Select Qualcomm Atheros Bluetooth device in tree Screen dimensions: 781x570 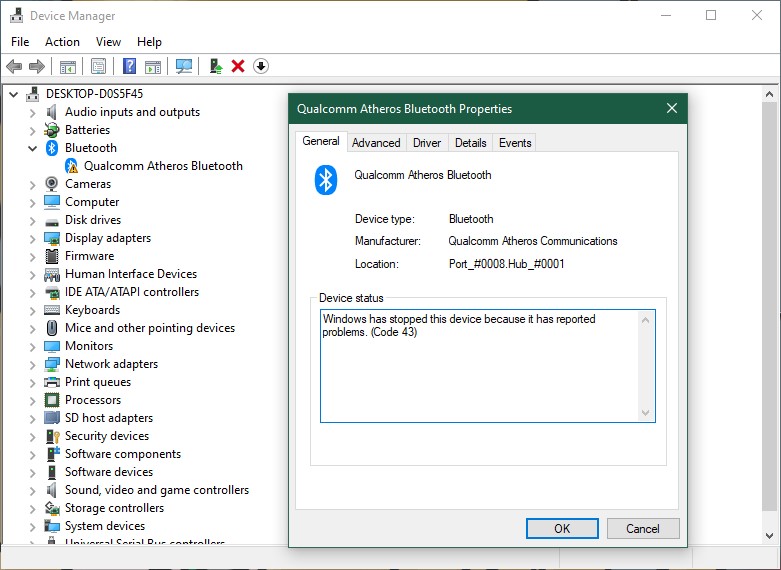pyautogui.click(x=163, y=166)
